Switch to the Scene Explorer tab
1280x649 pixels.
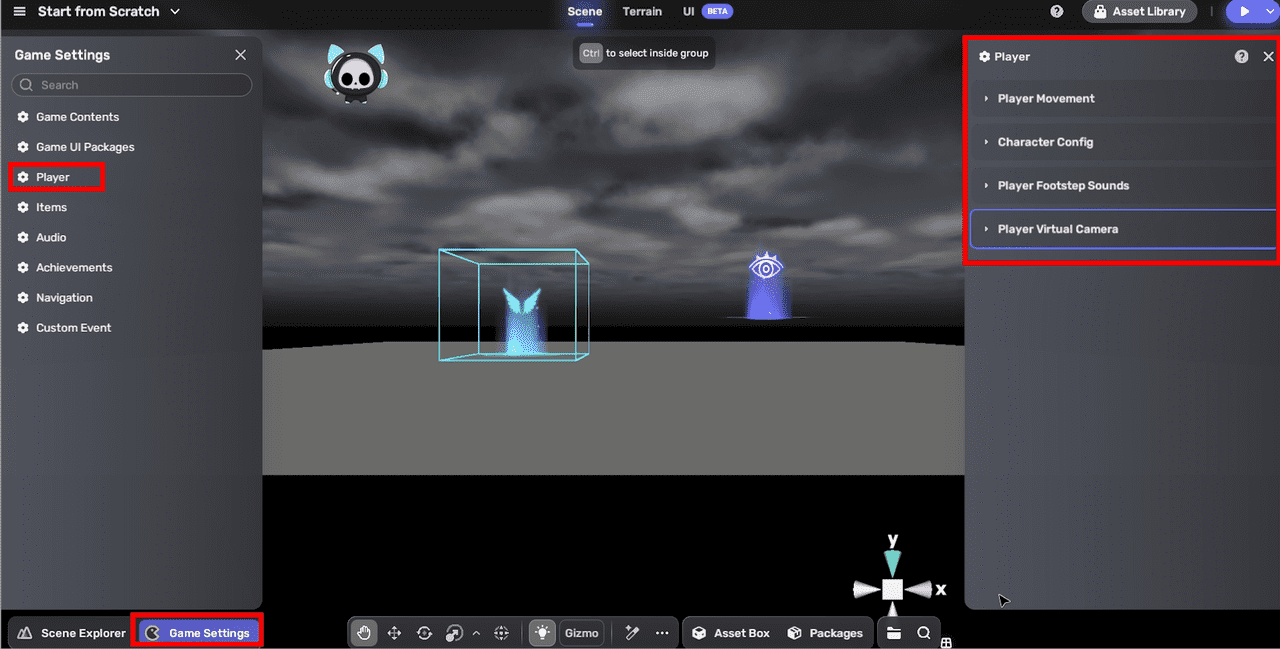tap(72, 633)
